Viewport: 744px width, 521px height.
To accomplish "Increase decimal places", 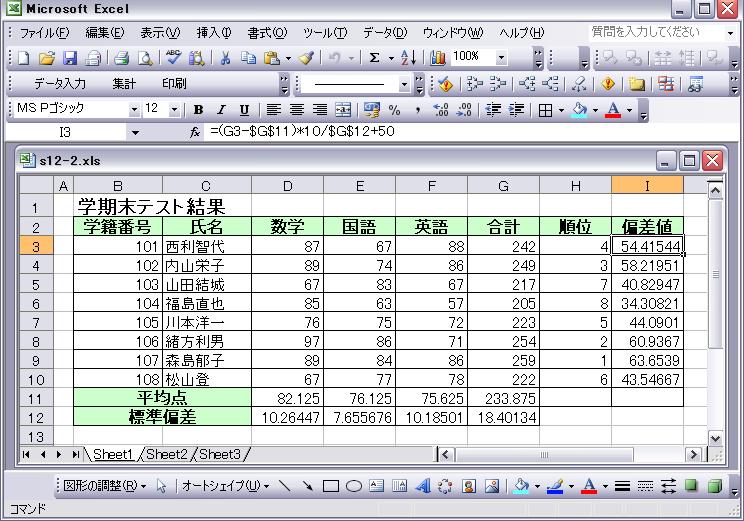I will coord(441,110).
